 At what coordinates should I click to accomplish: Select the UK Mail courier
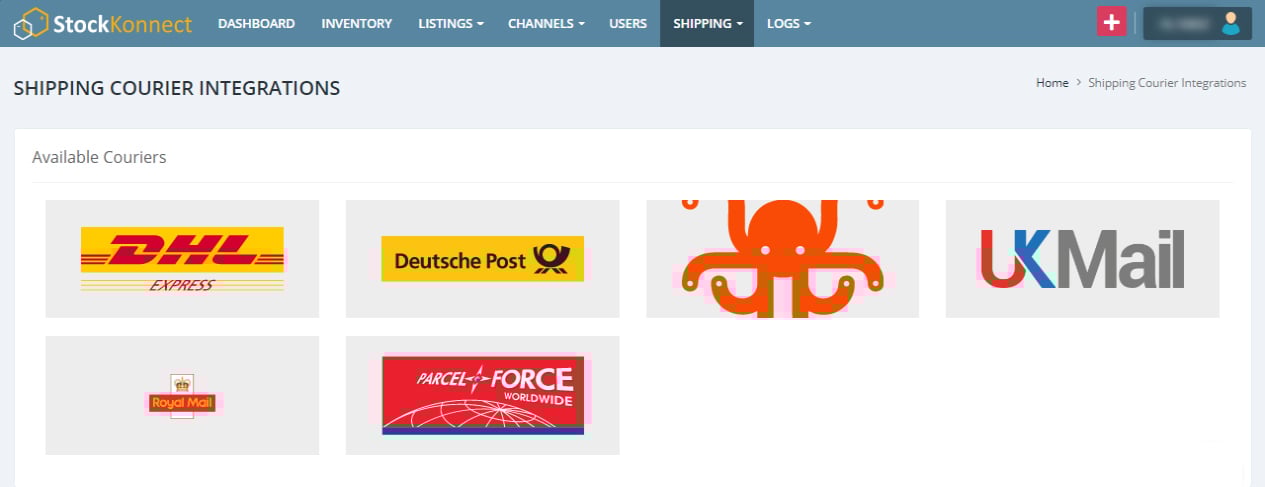[1082, 259]
